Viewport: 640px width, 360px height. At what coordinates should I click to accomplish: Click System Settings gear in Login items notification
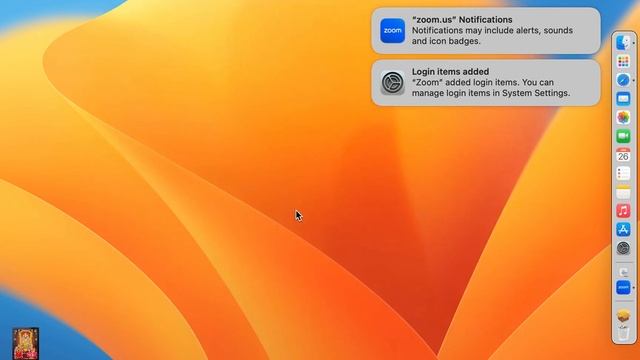(x=393, y=82)
